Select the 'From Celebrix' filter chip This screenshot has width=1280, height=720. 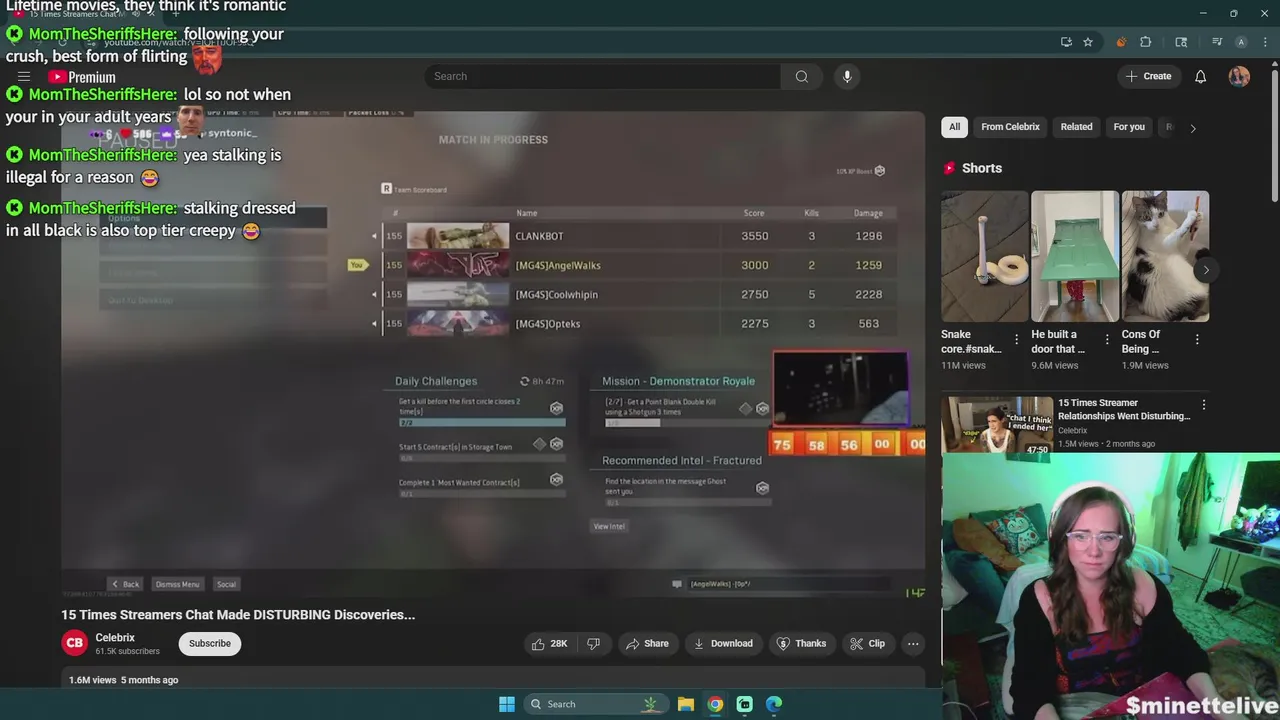coord(1010,127)
